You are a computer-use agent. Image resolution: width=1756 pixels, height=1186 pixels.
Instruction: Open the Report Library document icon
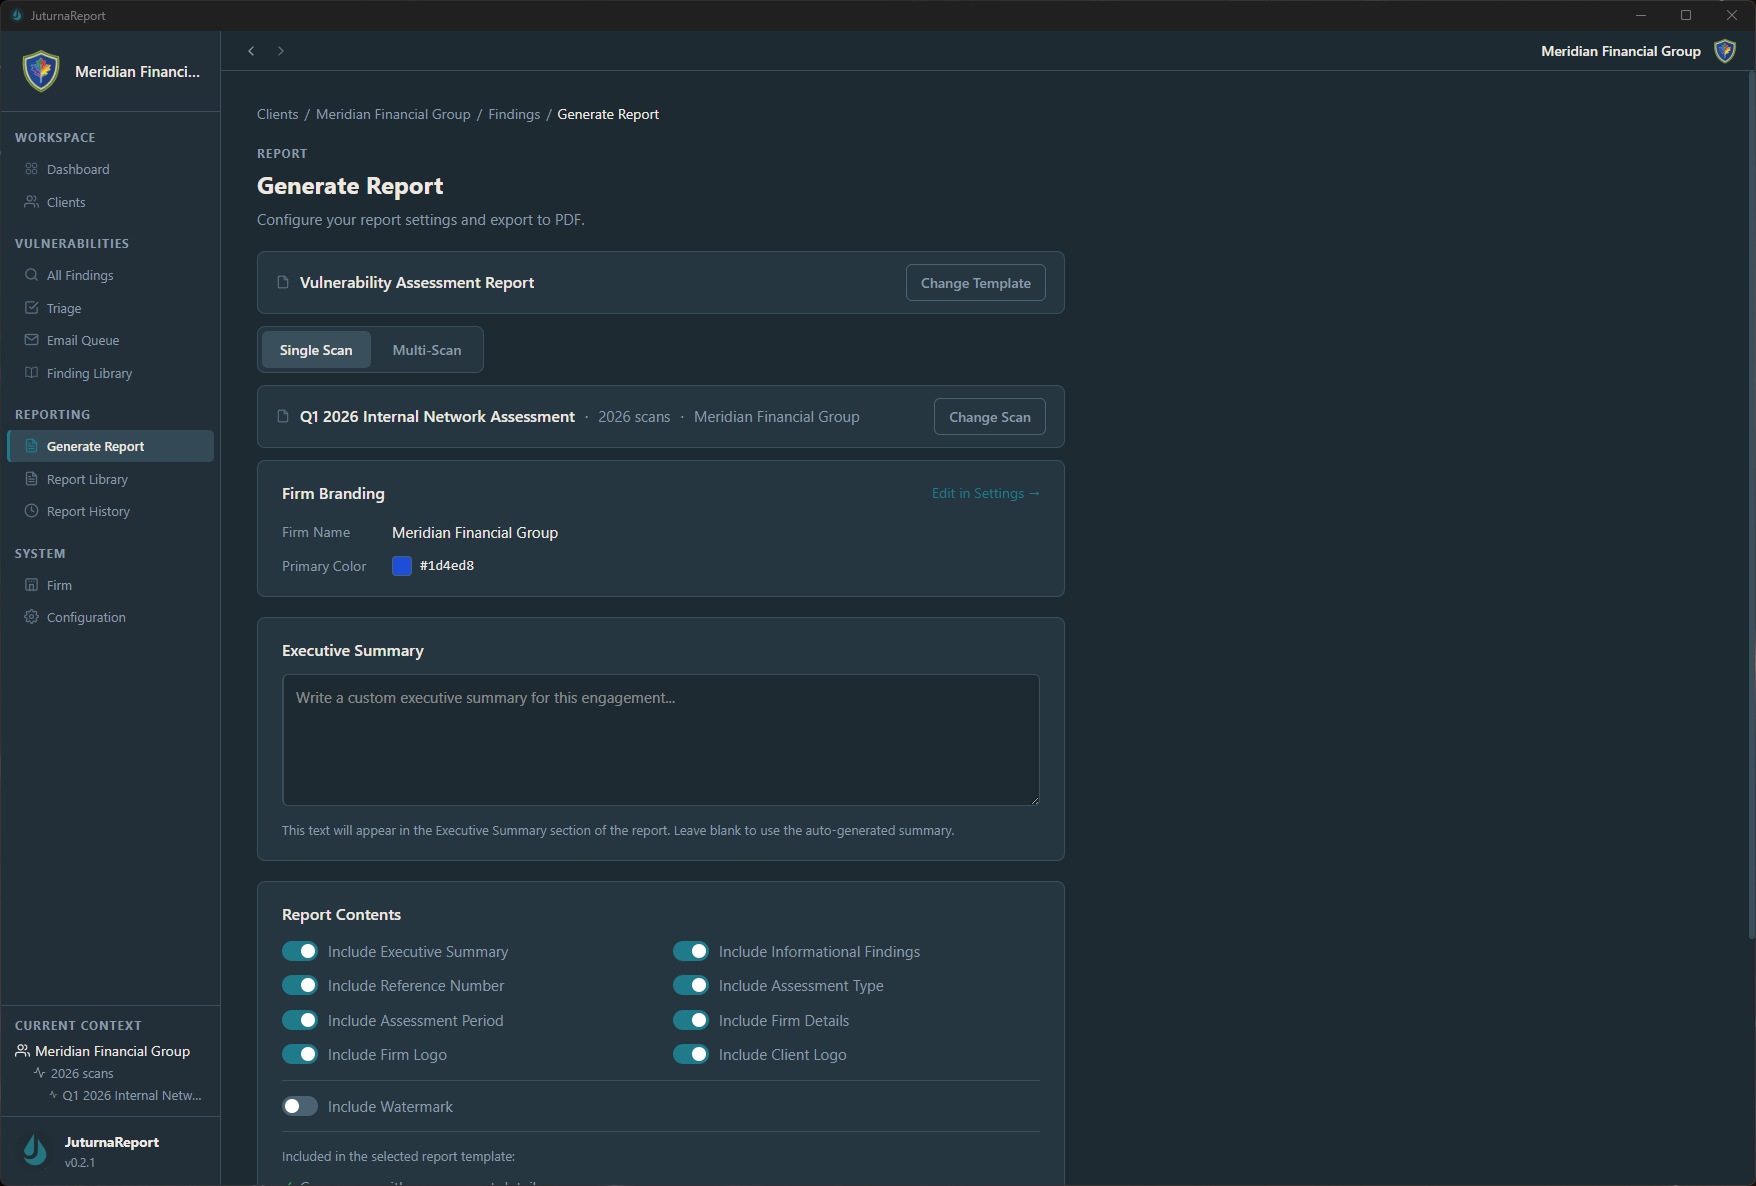tap(30, 479)
